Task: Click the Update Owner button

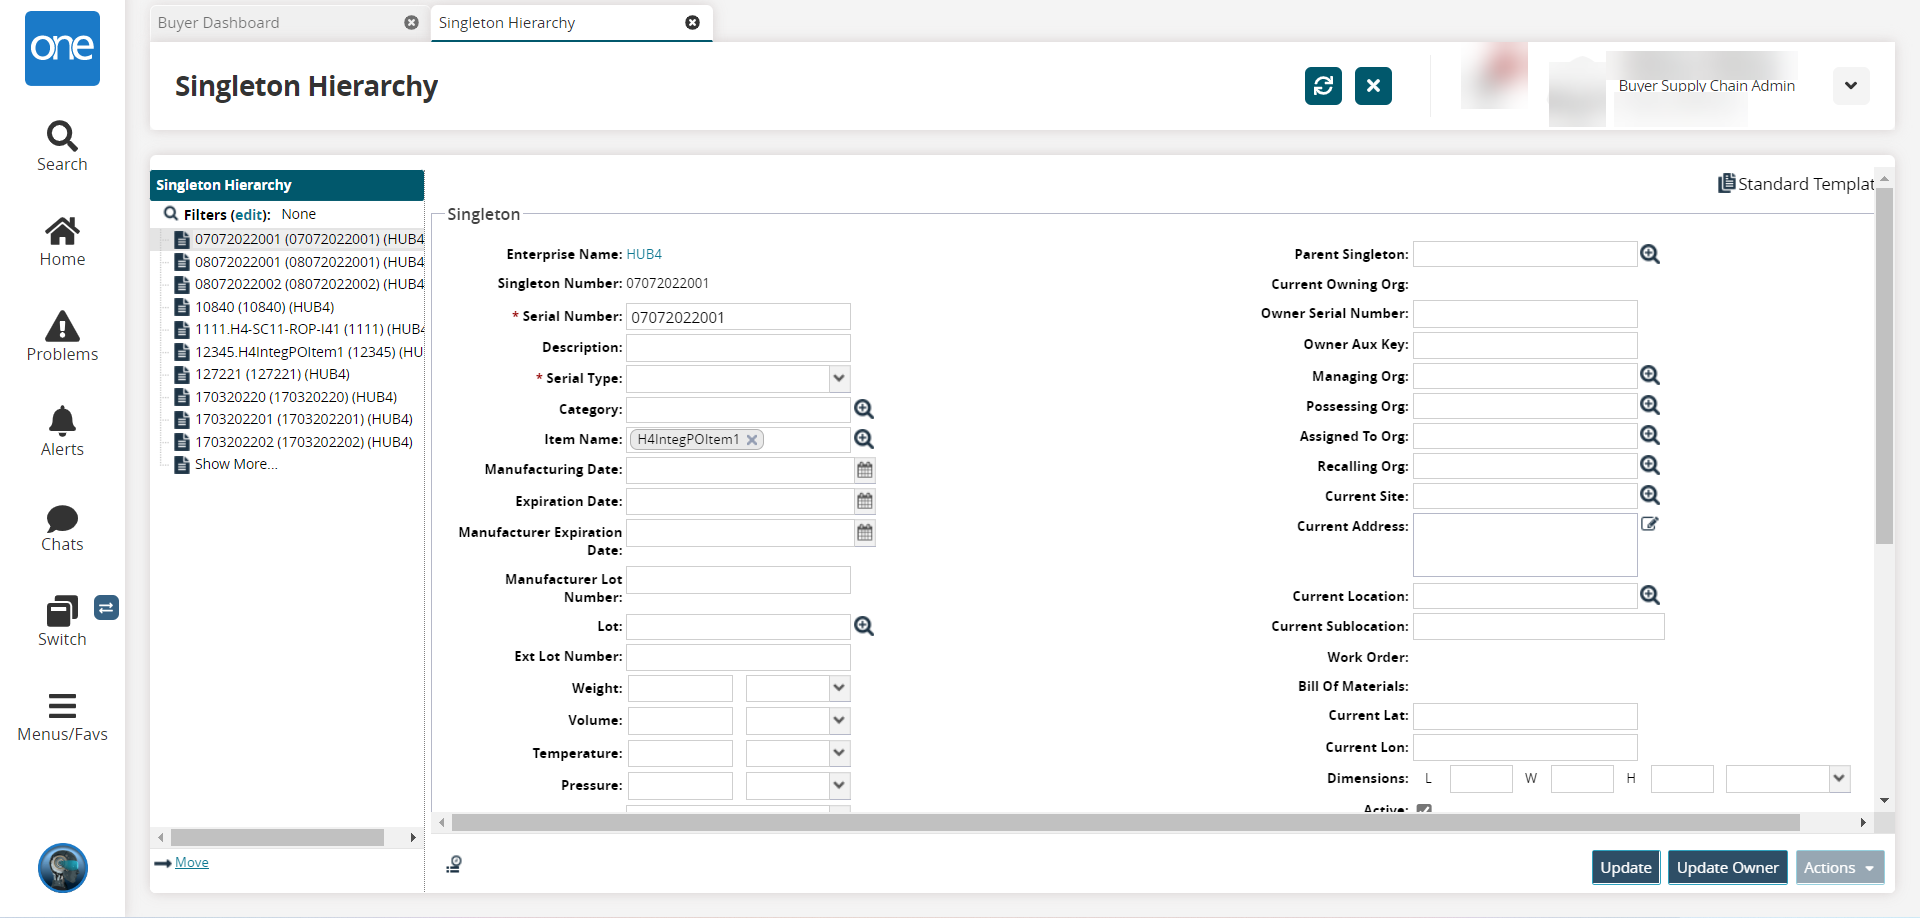Action: [x=1727, y=868]
